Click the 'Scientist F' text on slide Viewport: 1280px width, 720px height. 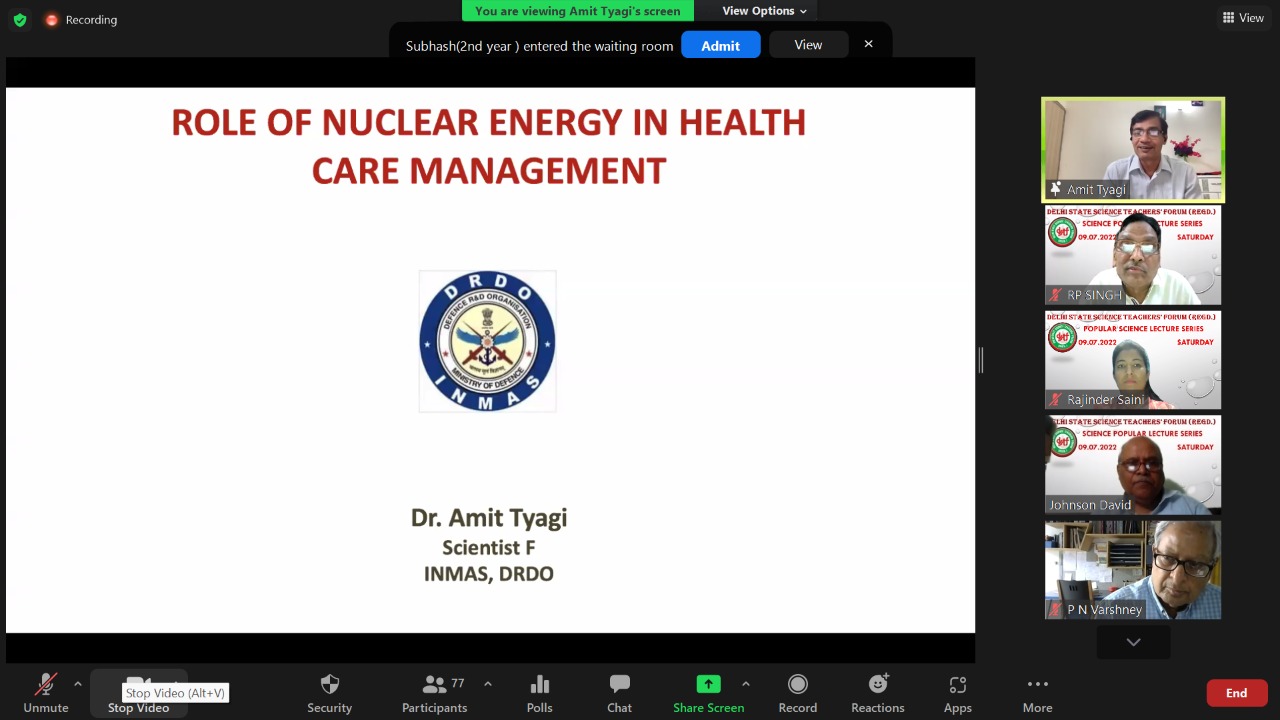coord(489,548)
